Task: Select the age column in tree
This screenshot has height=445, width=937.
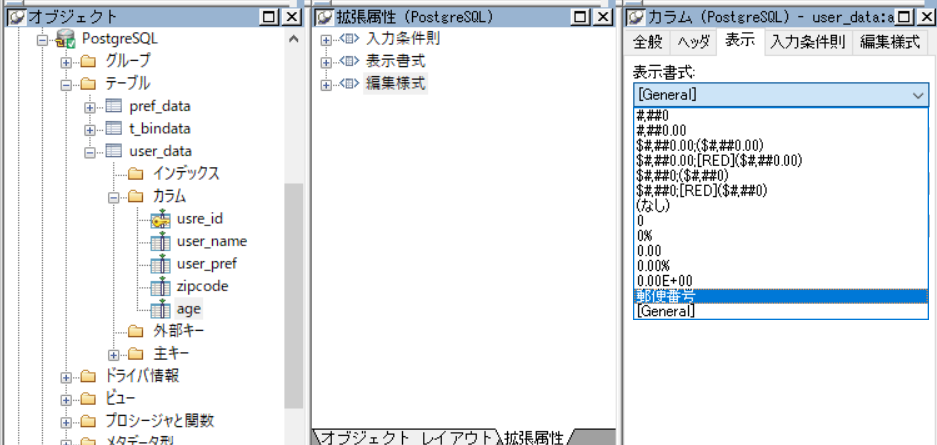Action: pyautogui.click(x=189, y=309)
